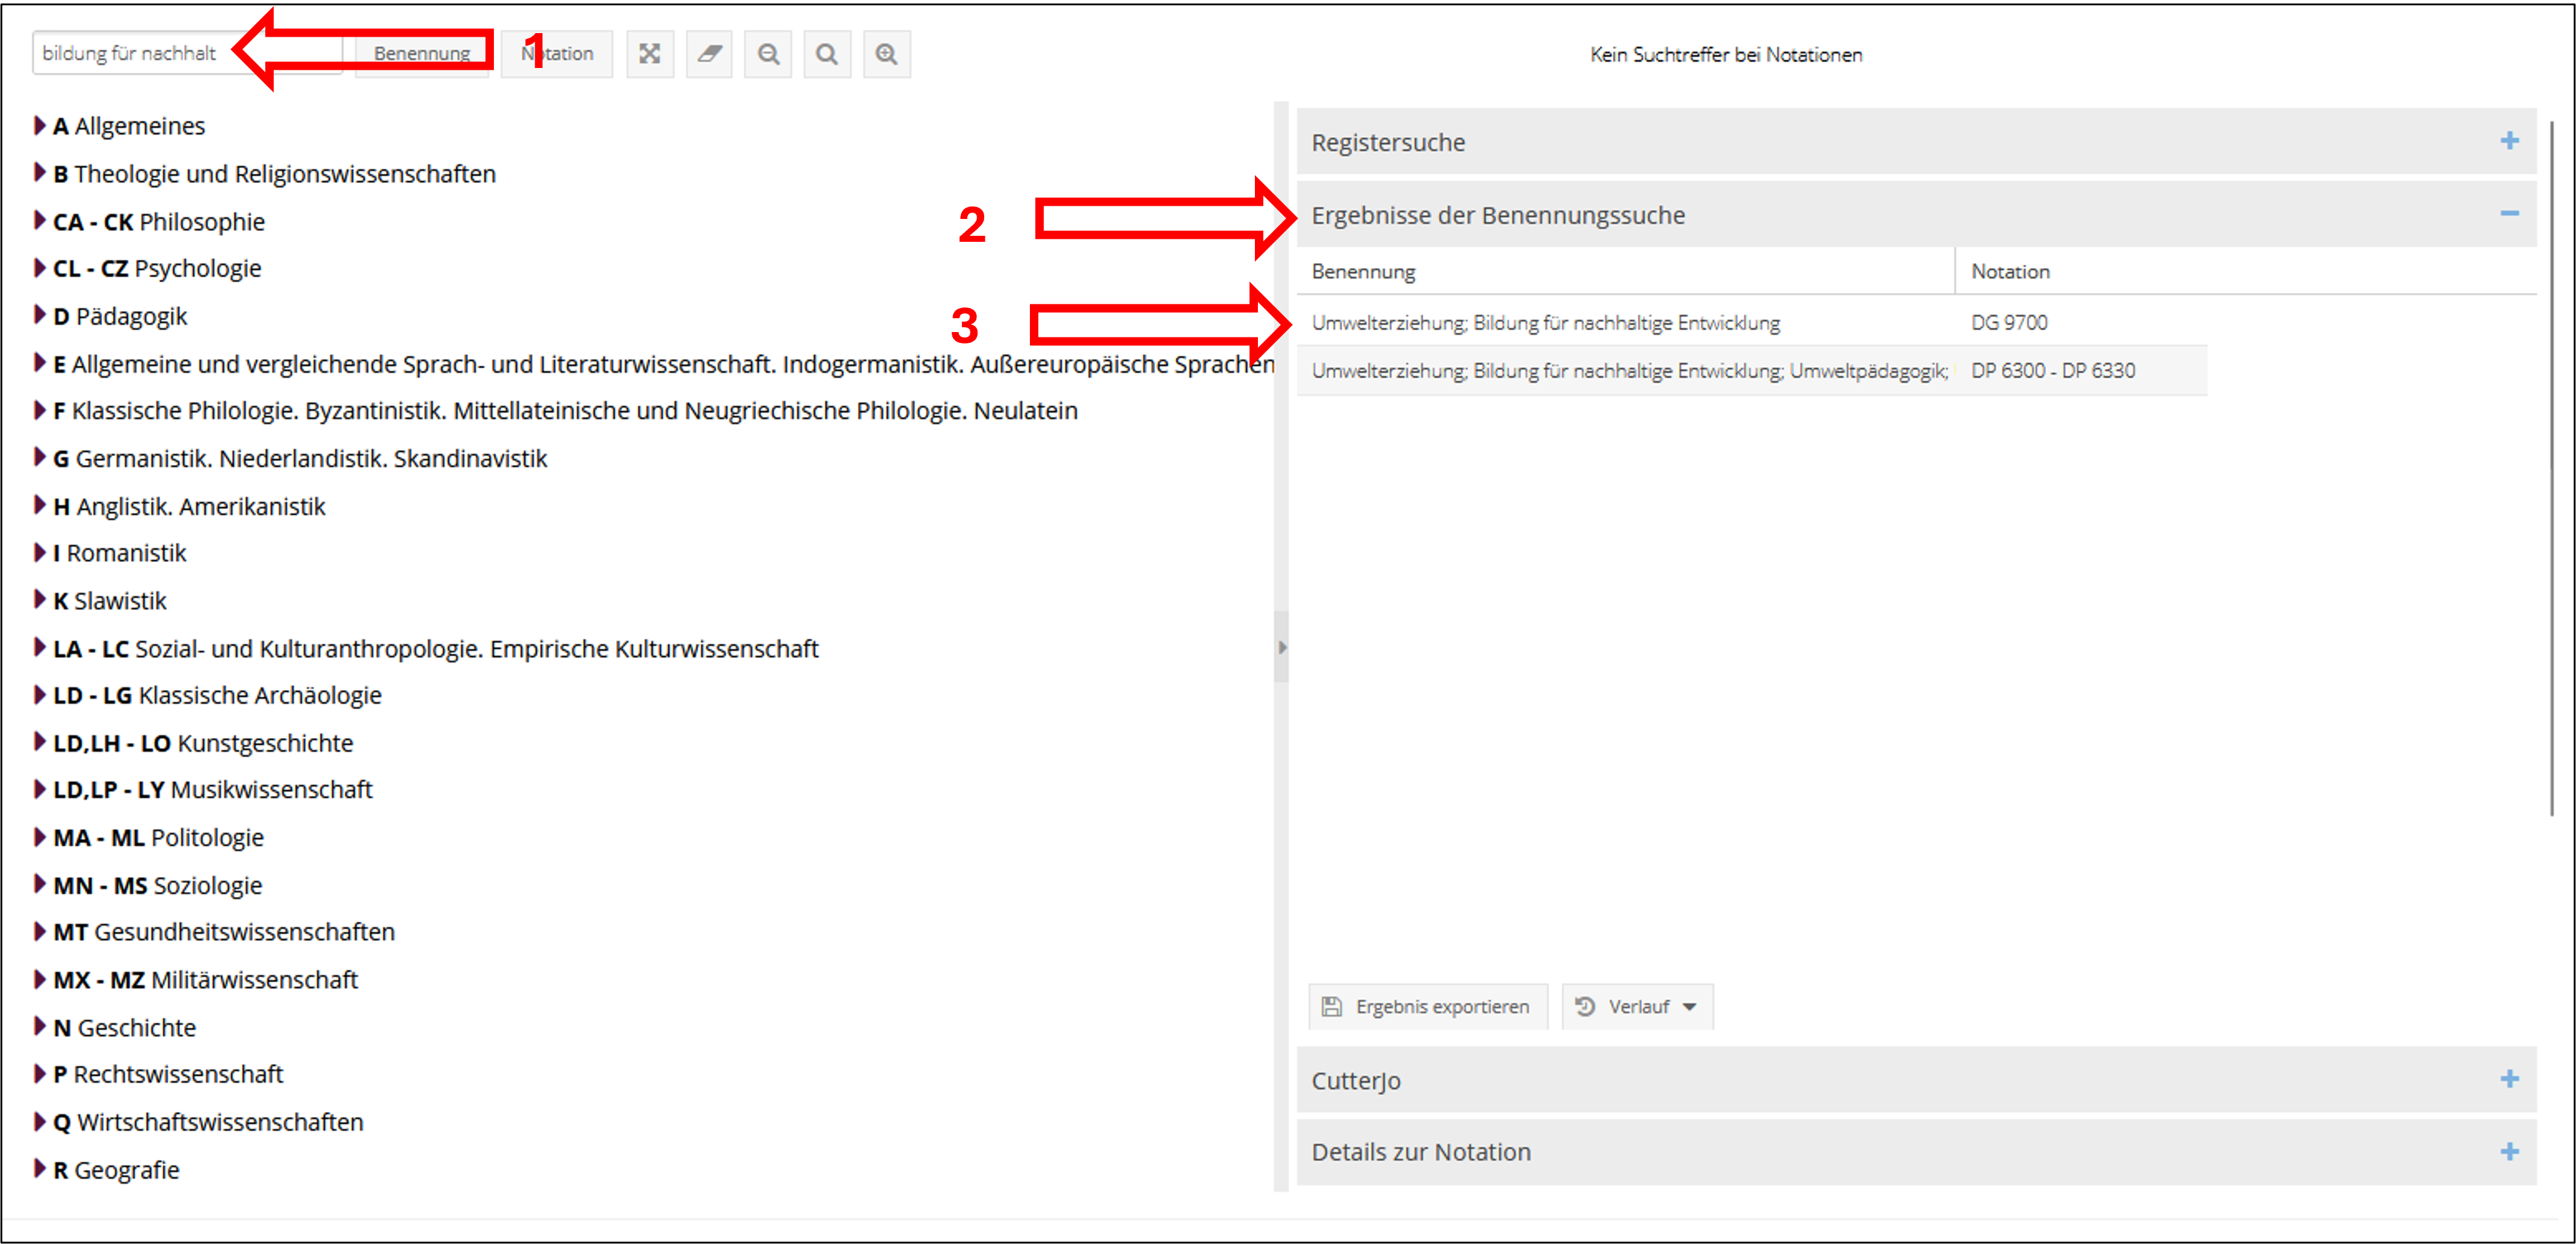
Task: Open Details zur Notation panel header
Action: 1916,1152
